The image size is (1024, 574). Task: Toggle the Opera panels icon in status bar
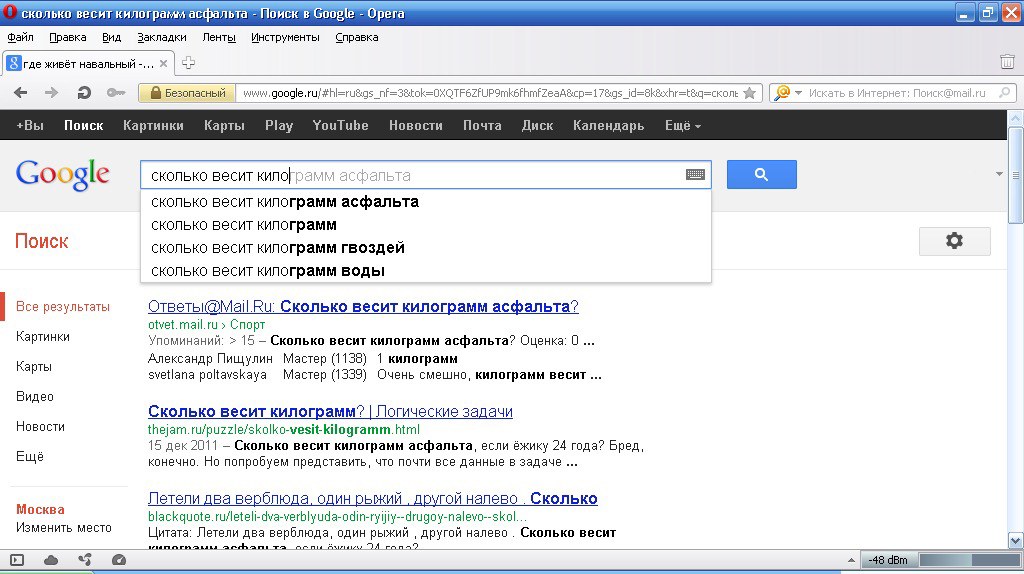point(17,560)
